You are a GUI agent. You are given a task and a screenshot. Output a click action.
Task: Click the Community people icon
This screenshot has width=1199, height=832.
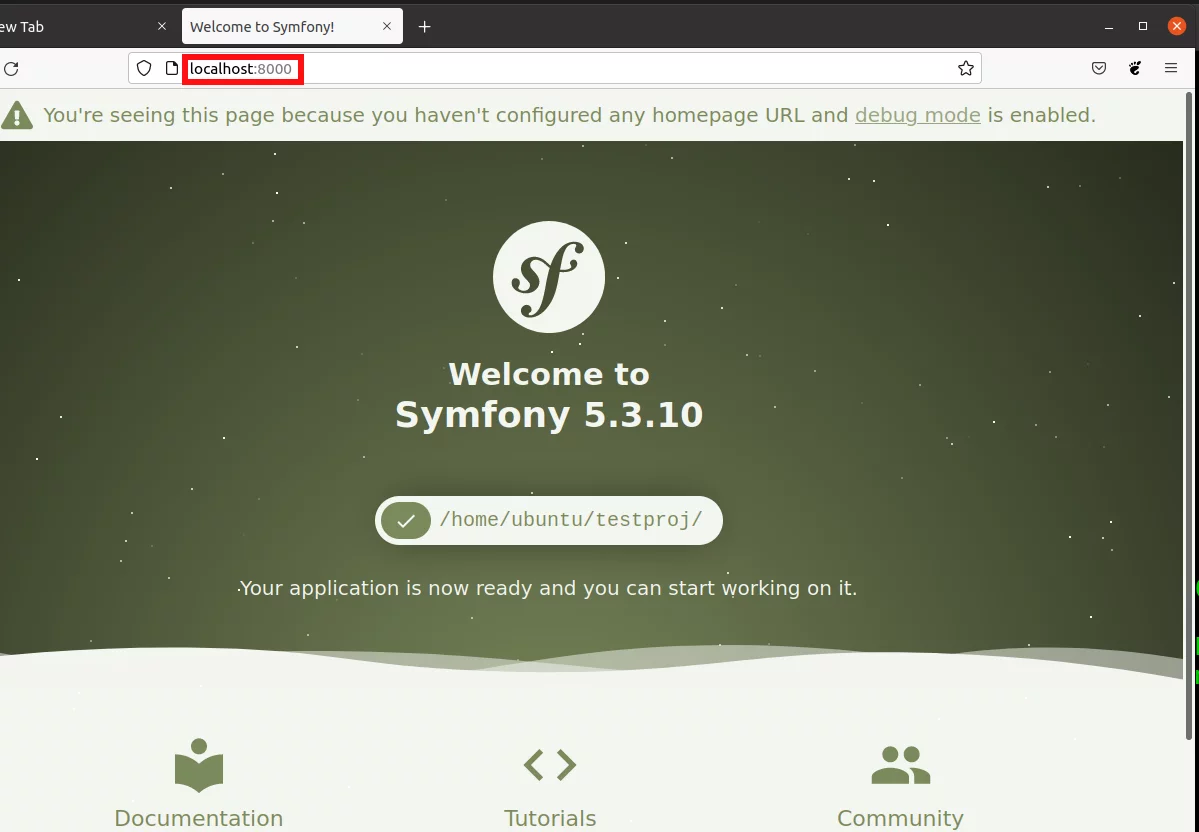click(901, 765)
